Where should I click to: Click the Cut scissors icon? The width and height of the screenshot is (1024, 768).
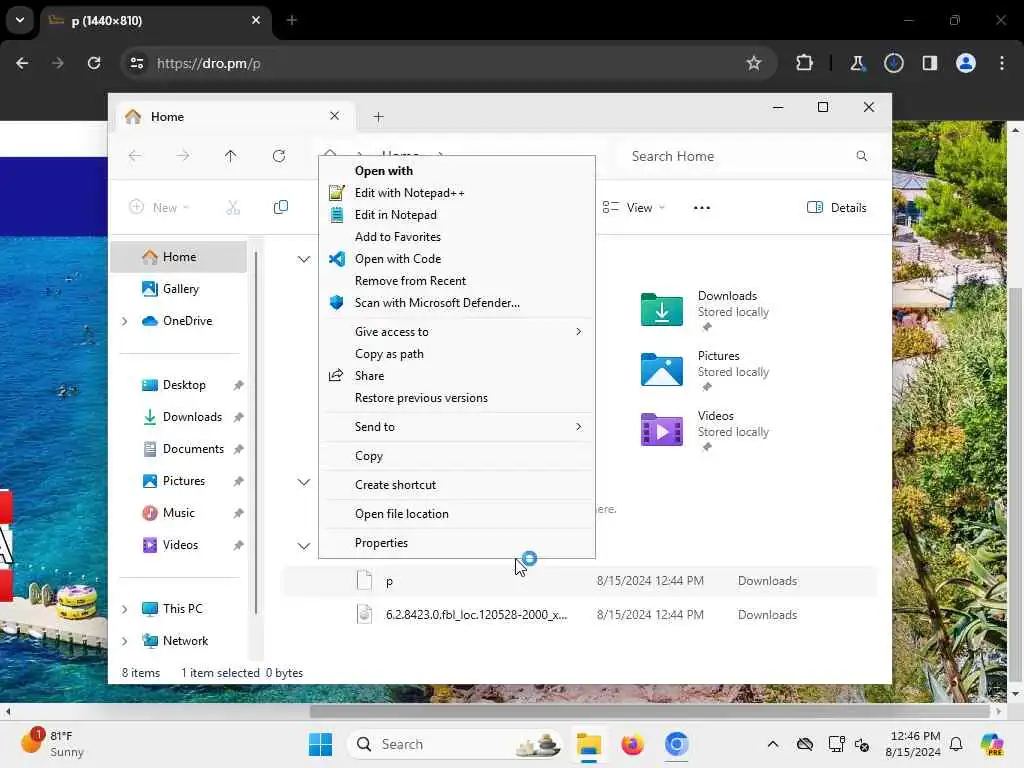[233, 208]
